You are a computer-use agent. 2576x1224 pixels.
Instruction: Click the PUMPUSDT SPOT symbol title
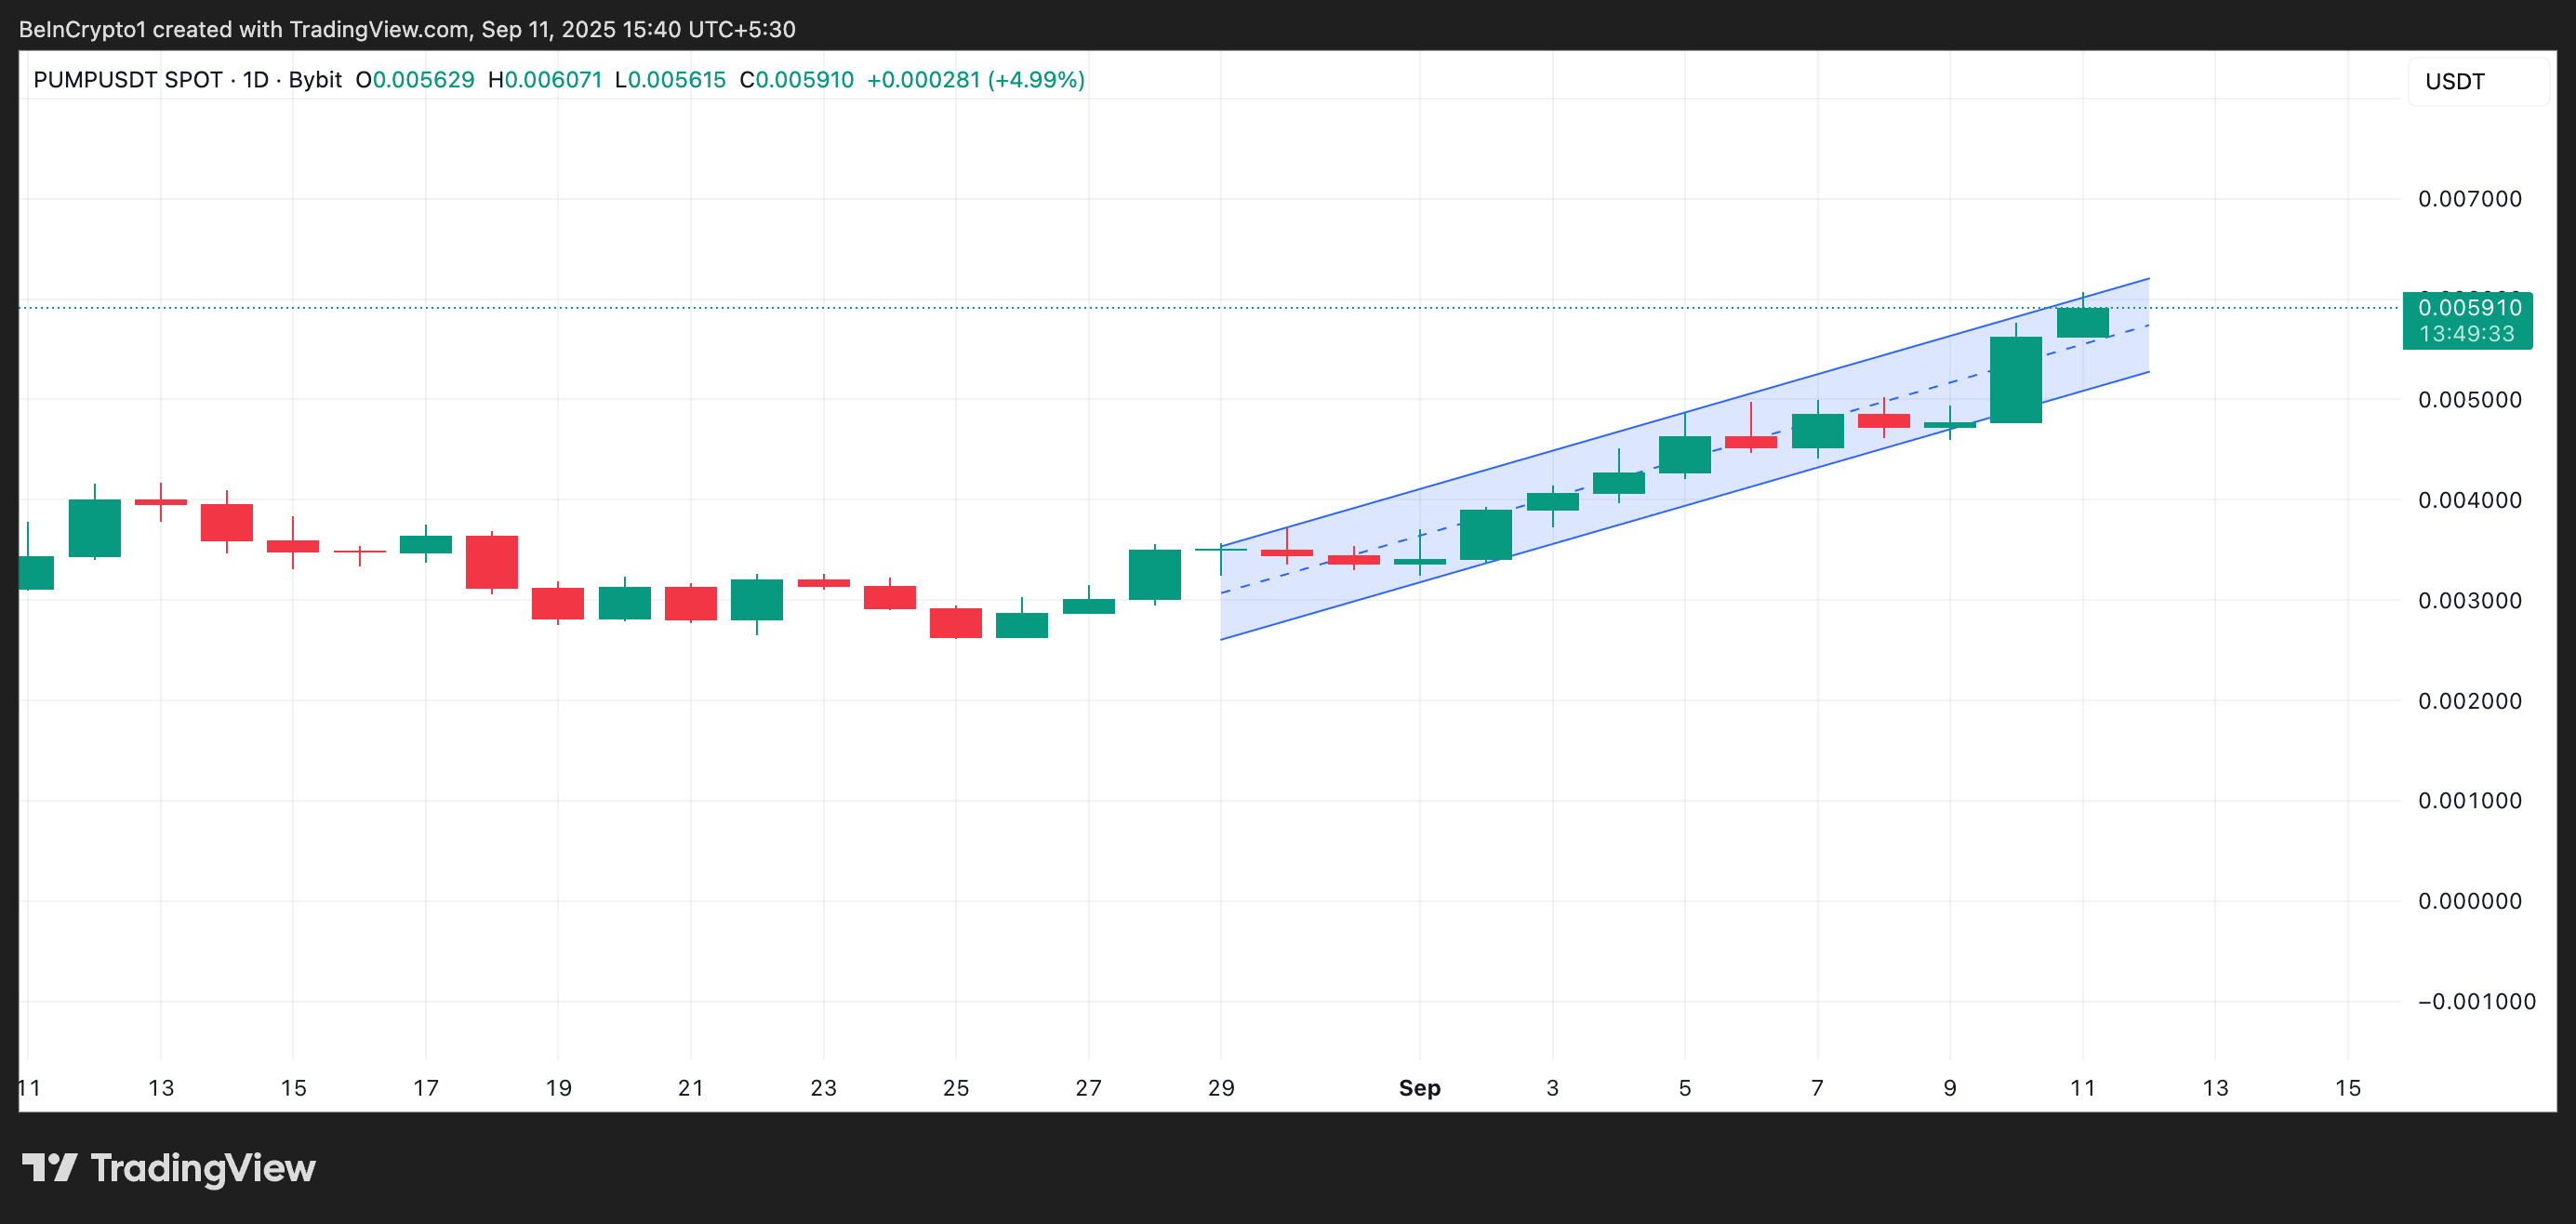[127, 80]
